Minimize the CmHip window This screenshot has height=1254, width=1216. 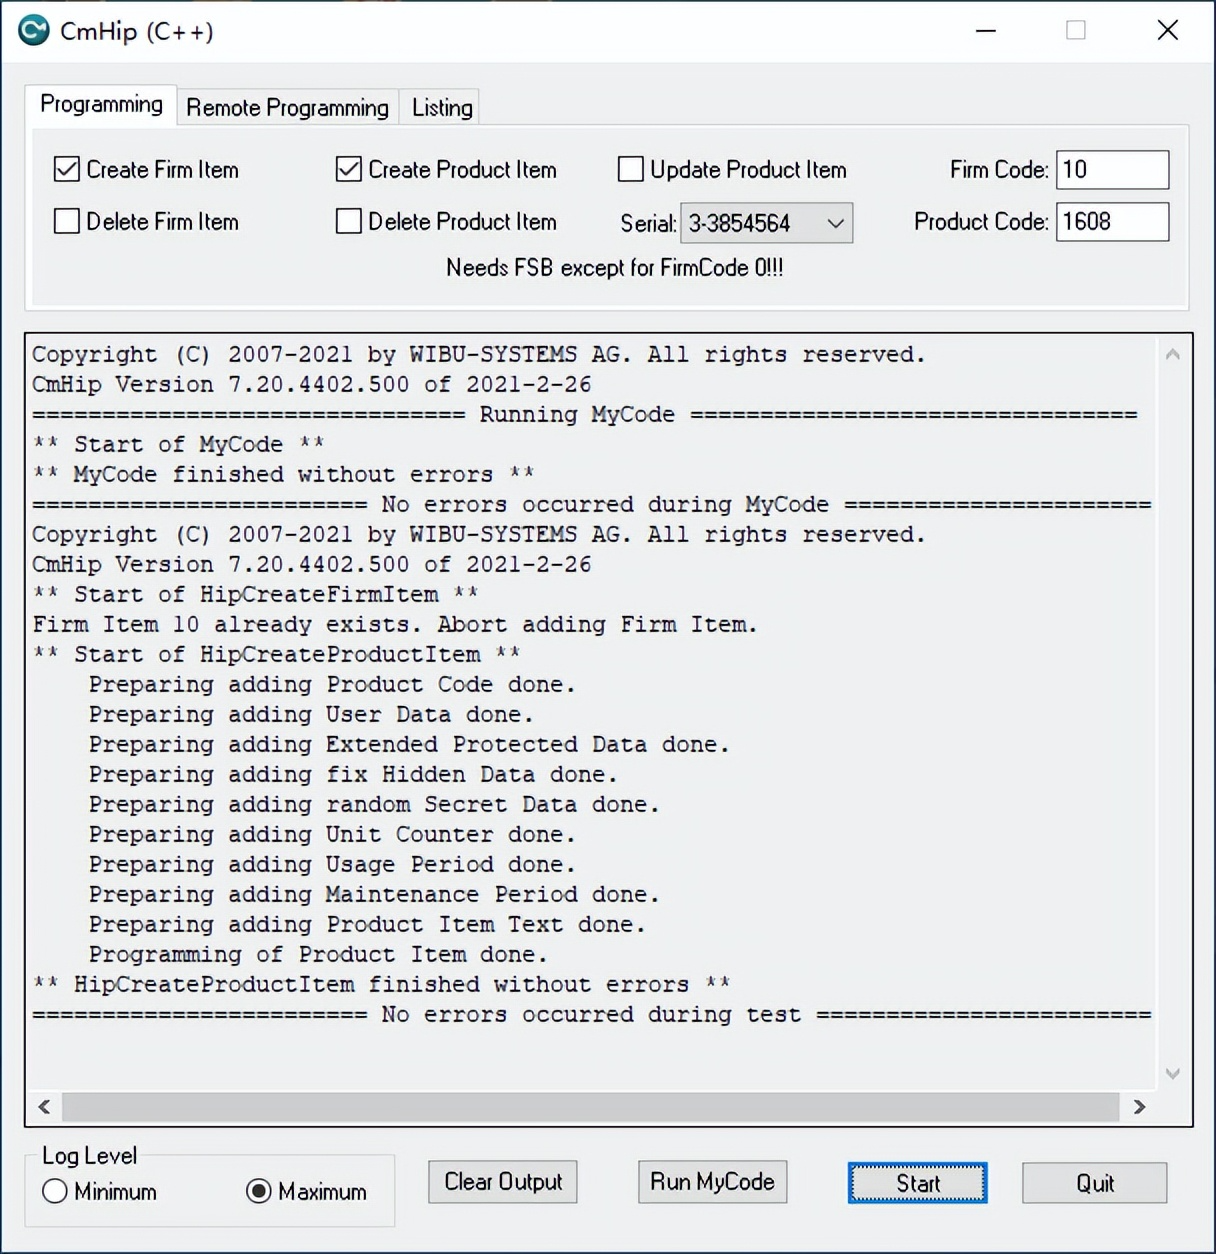point(986,31)
